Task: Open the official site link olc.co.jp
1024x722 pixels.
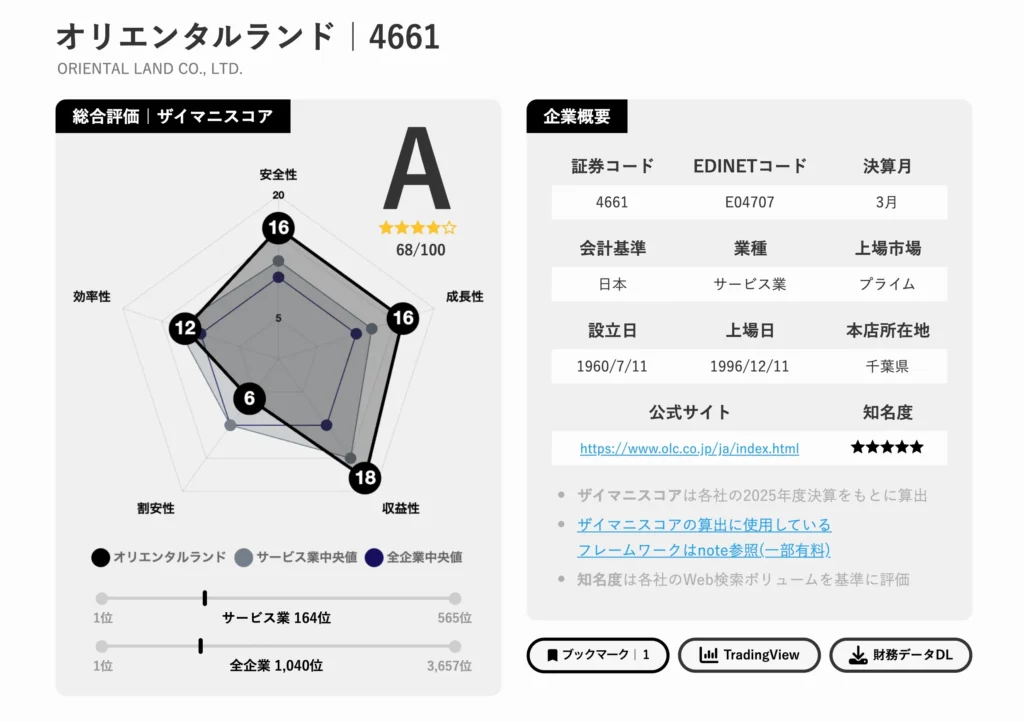Action: (x=689, y=448)
